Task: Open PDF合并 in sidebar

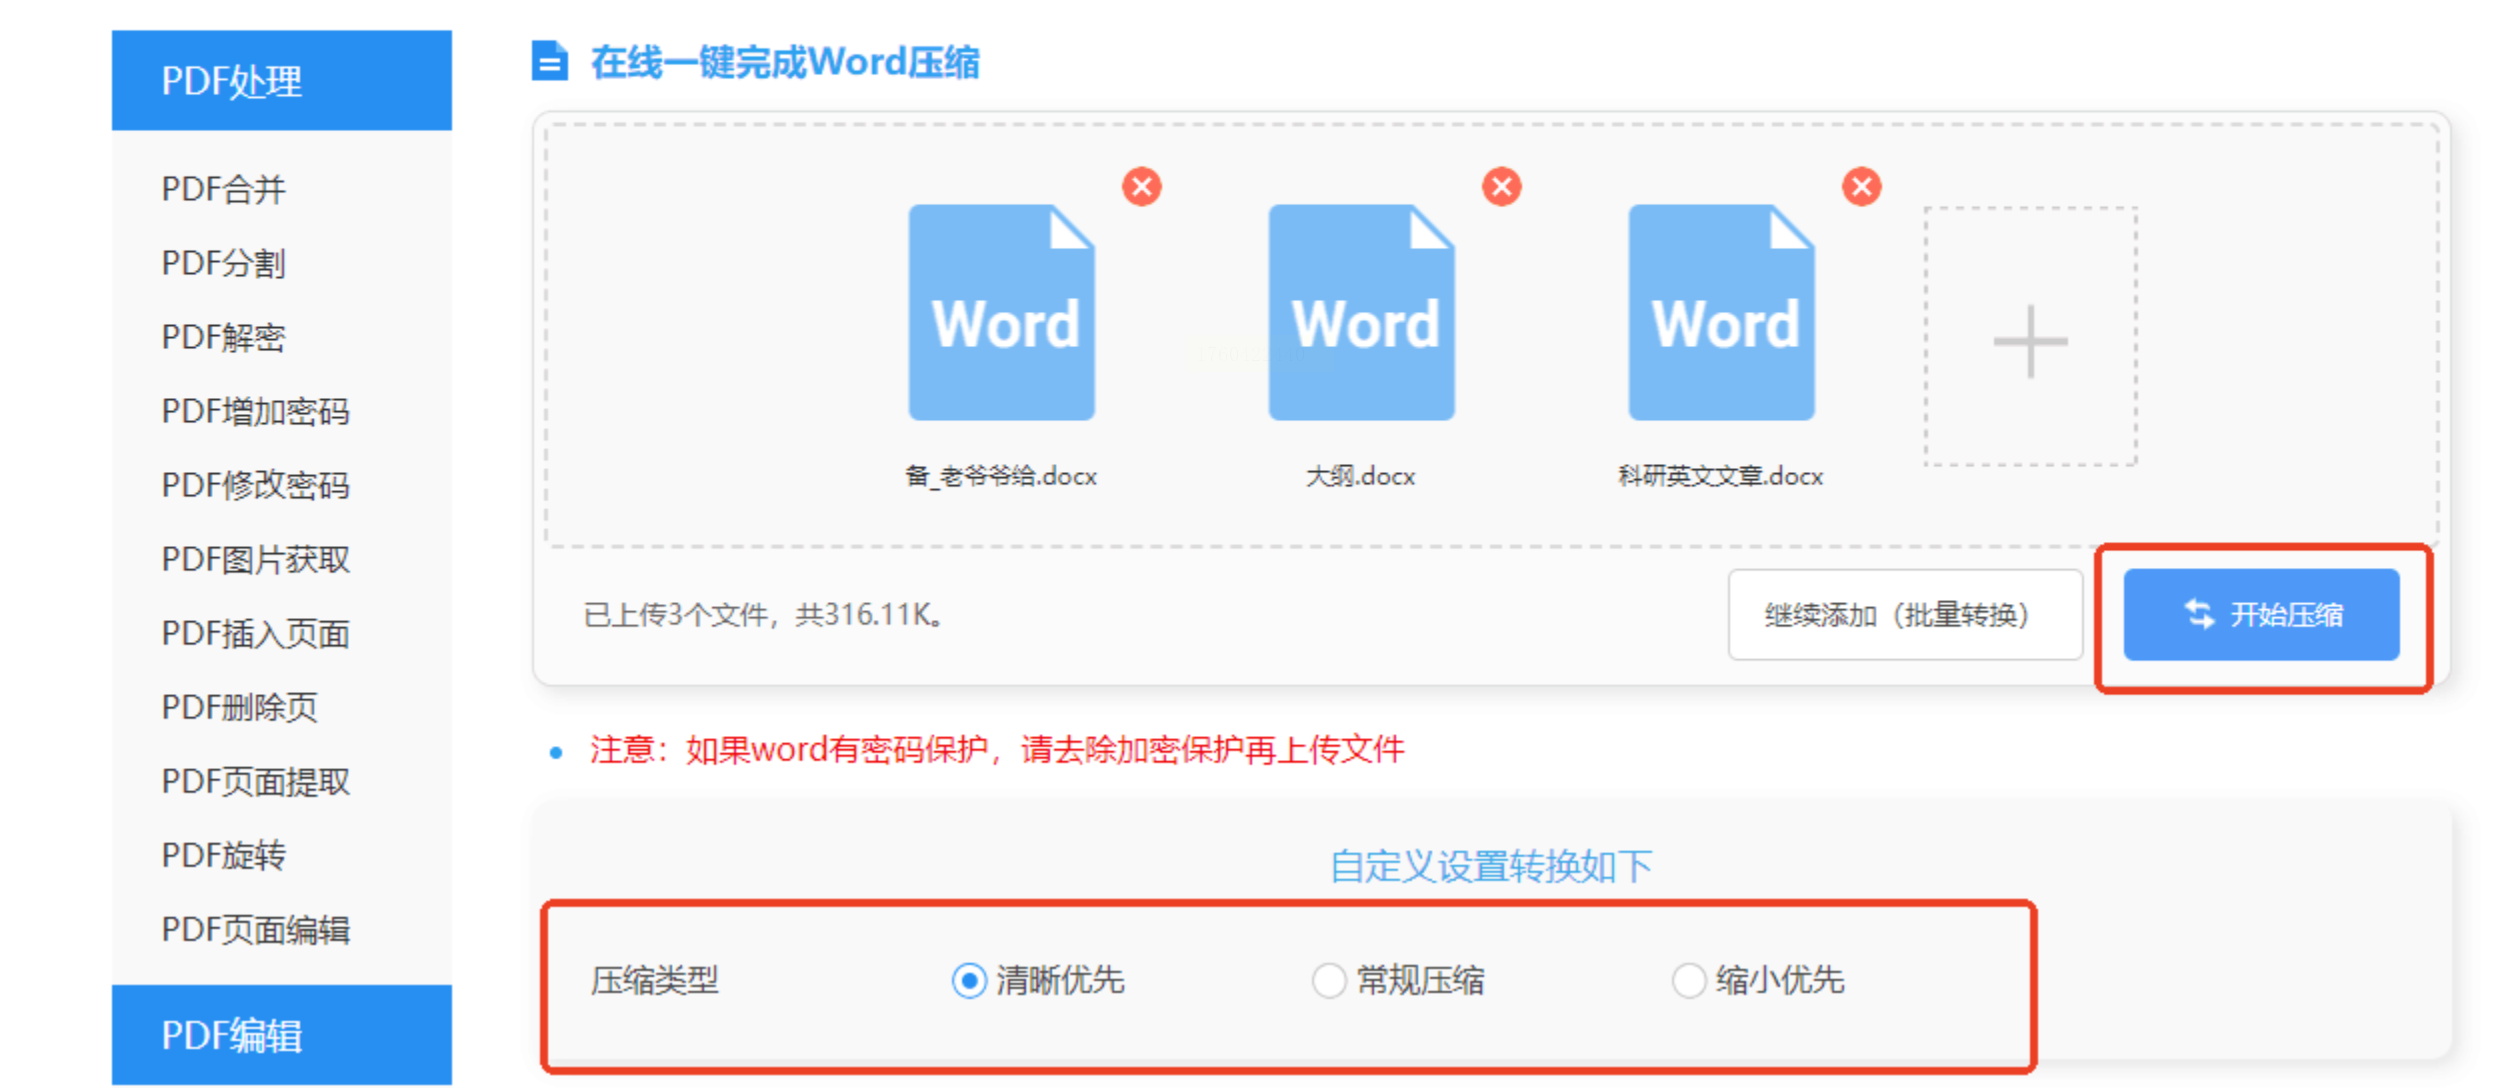Action: tap(224, 189)
